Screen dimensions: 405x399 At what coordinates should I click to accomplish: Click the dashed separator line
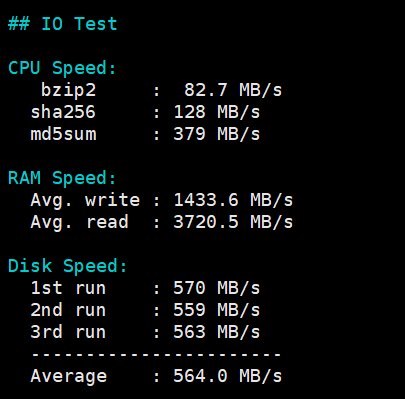point(156,354)
